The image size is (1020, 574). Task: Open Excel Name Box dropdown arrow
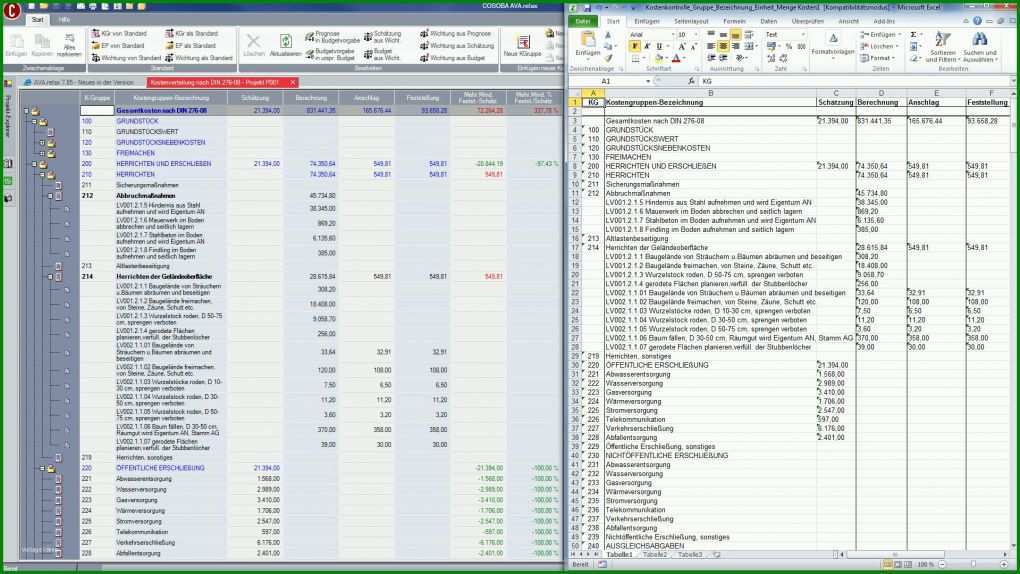[648, 81]
